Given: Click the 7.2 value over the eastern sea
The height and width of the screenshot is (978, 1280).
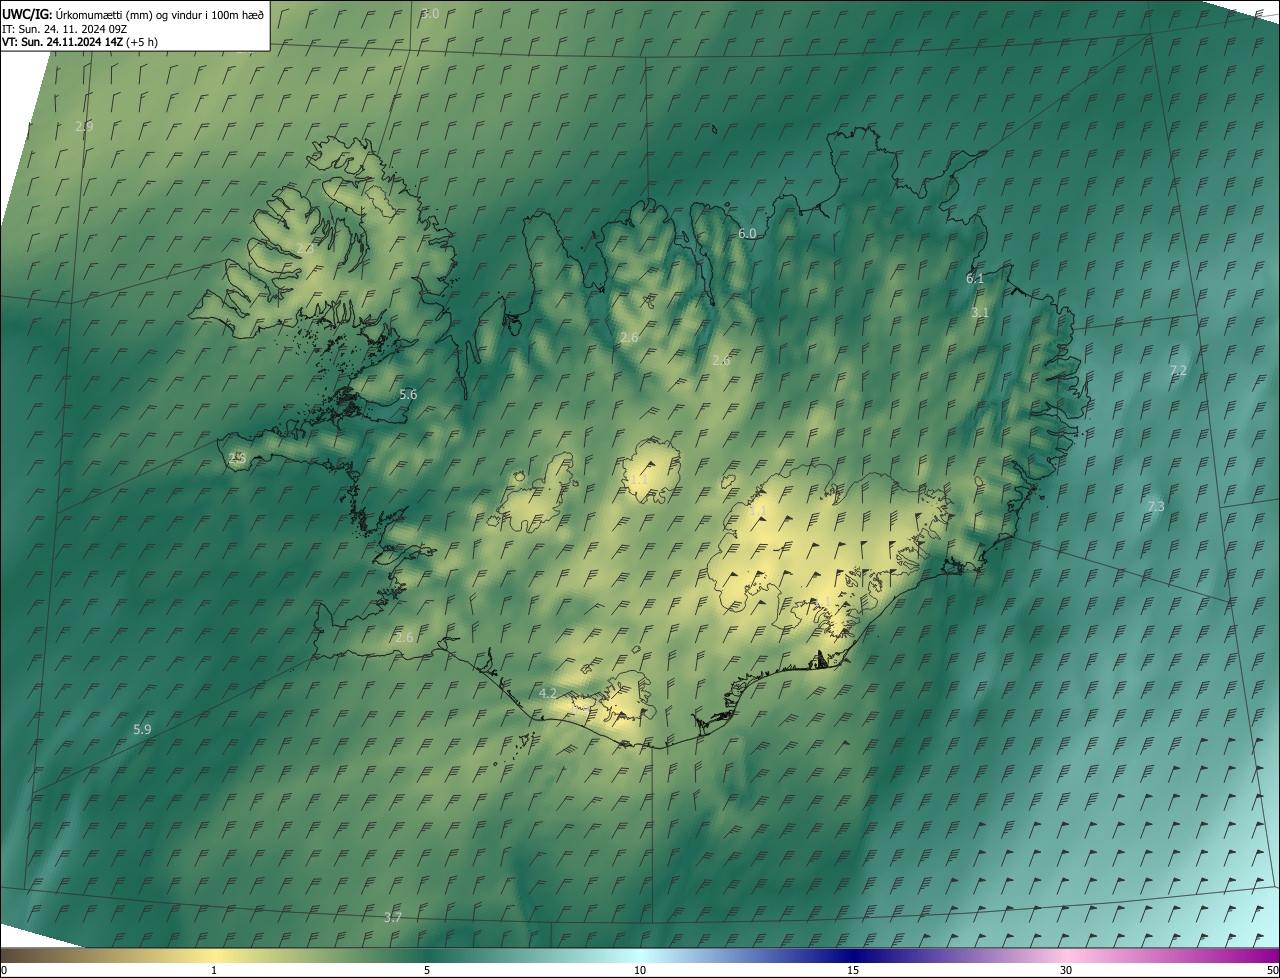Looking at the screenshot, I should [1178, 370].
